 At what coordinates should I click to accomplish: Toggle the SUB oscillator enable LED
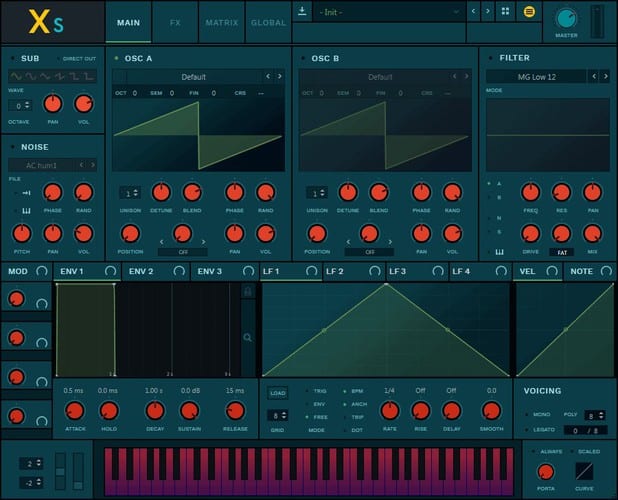pyautogui.click(x=13, y=58)
